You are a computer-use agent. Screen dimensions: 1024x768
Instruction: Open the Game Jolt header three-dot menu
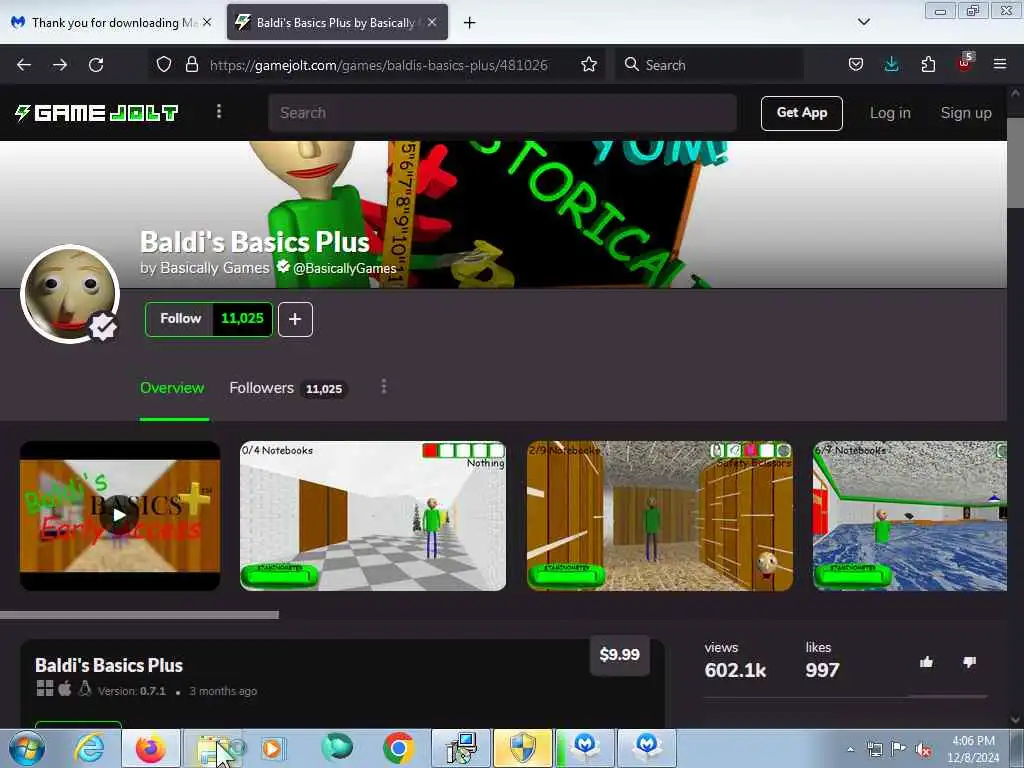[x=219, y=112]
